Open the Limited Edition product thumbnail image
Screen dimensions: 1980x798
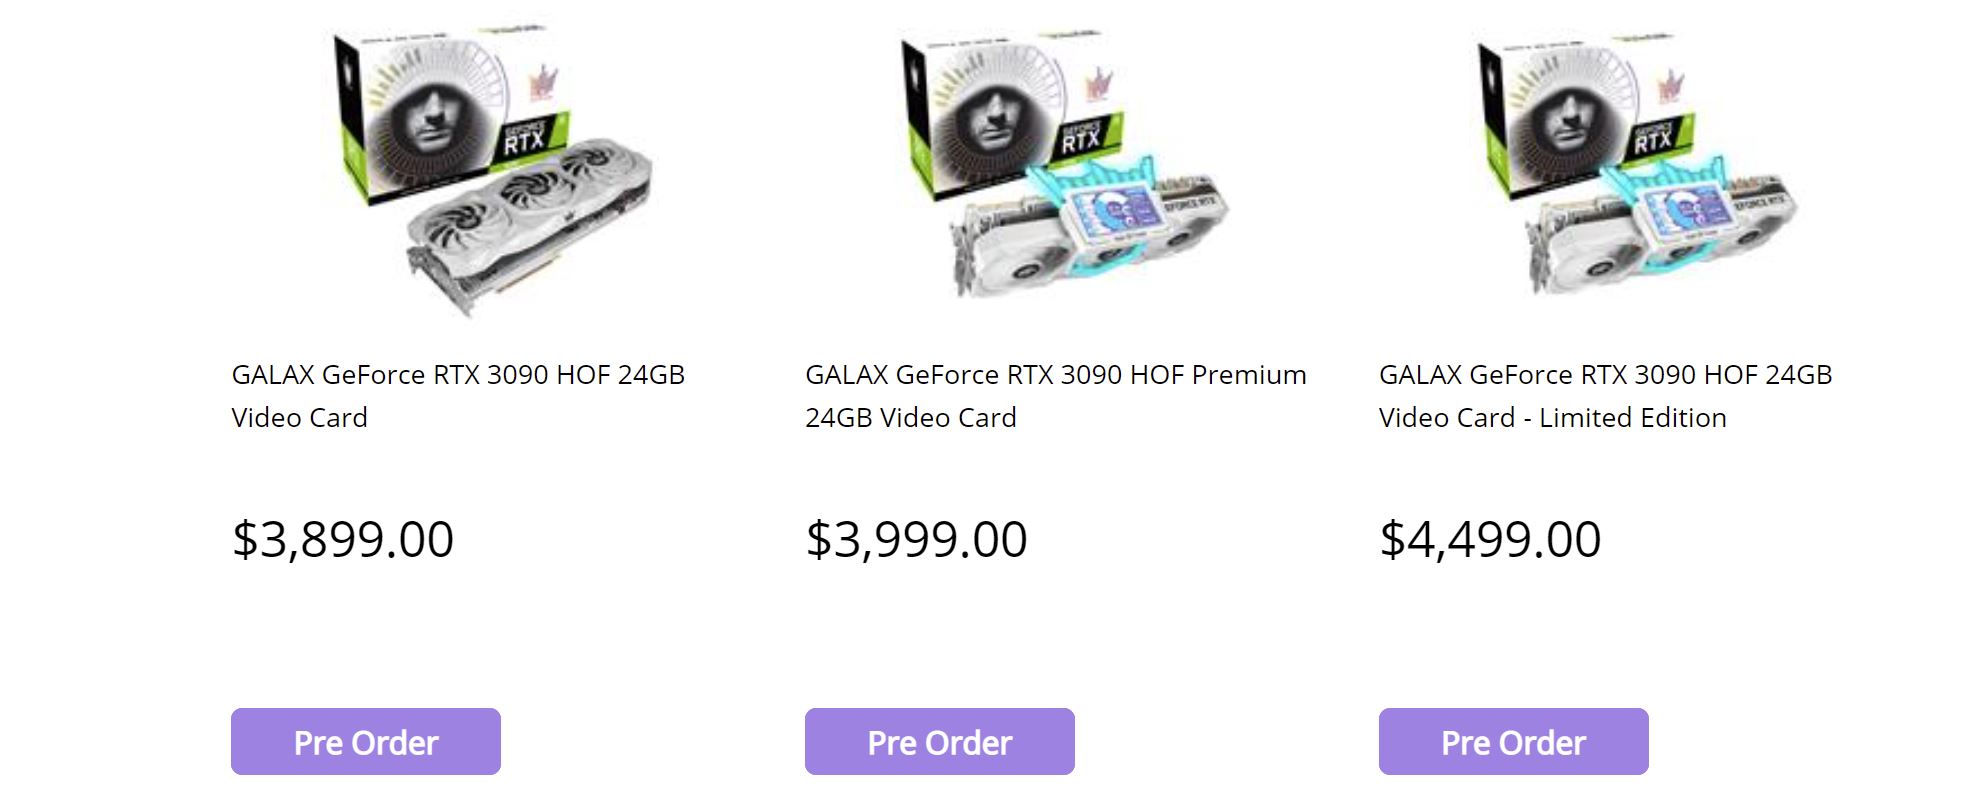1640,165
